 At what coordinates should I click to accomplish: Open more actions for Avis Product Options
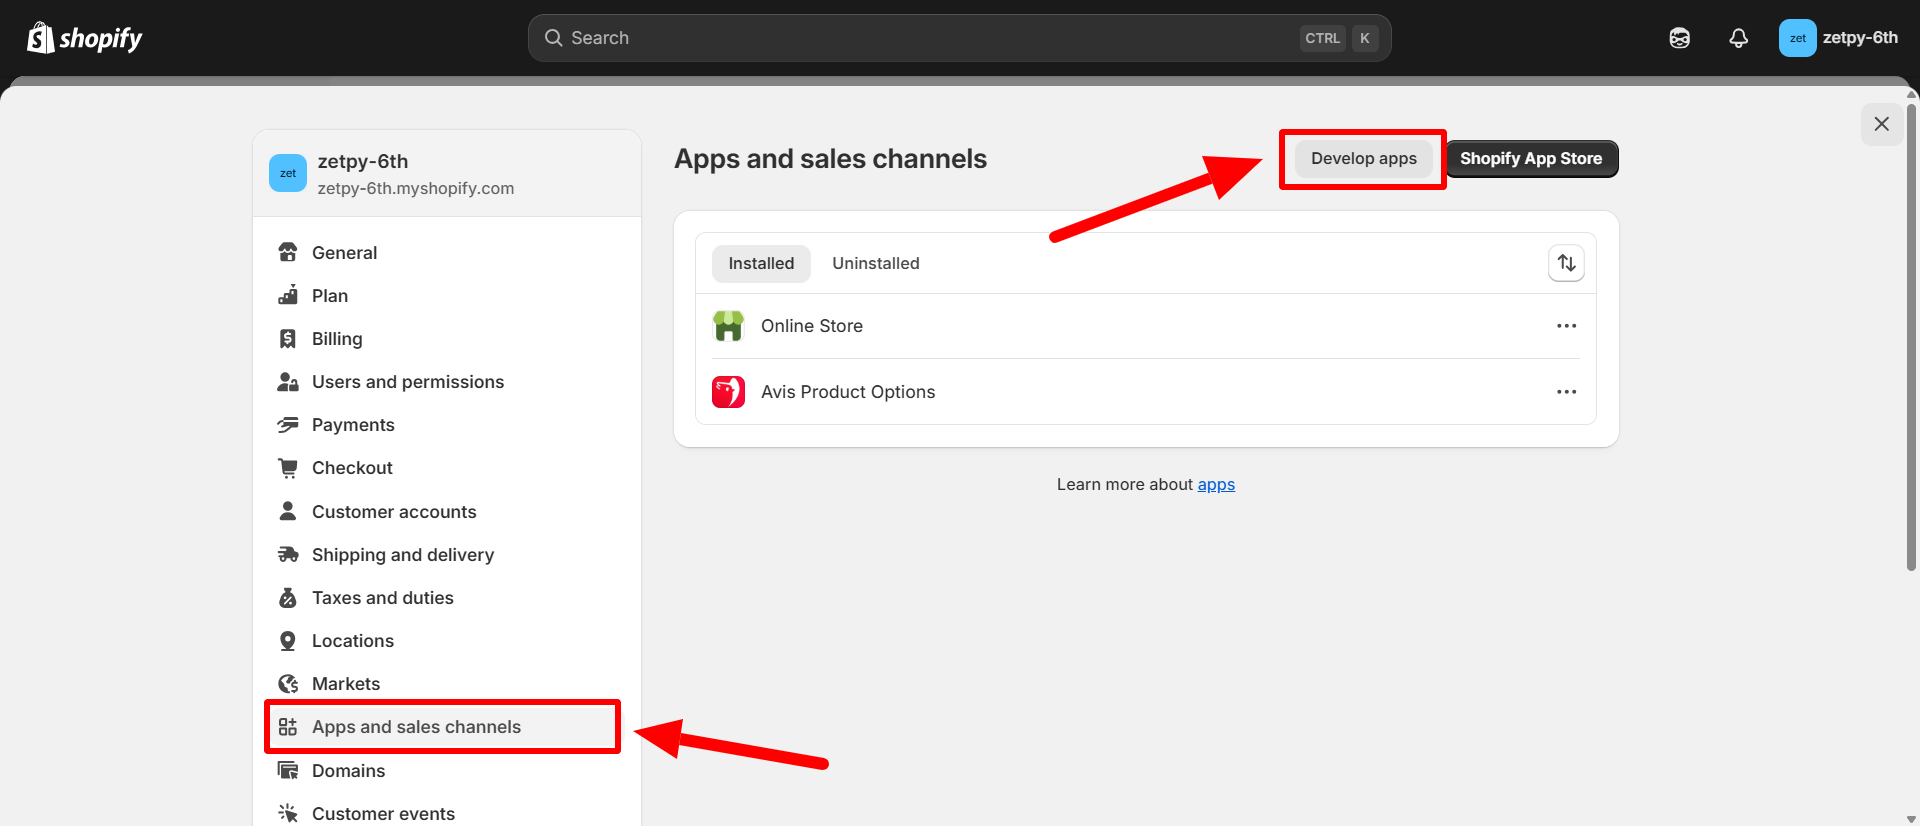coord(1566,392)
